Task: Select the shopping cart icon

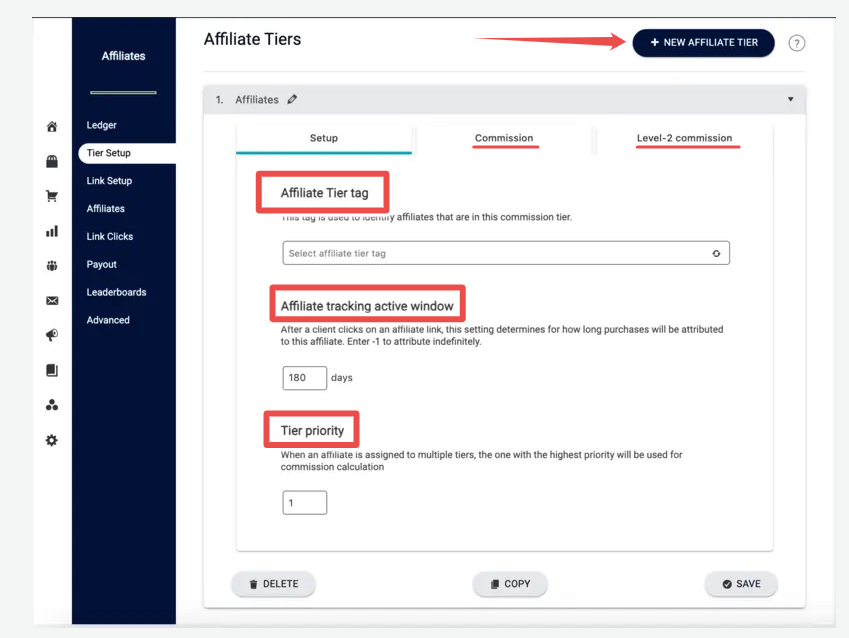Action: [52, 196]
